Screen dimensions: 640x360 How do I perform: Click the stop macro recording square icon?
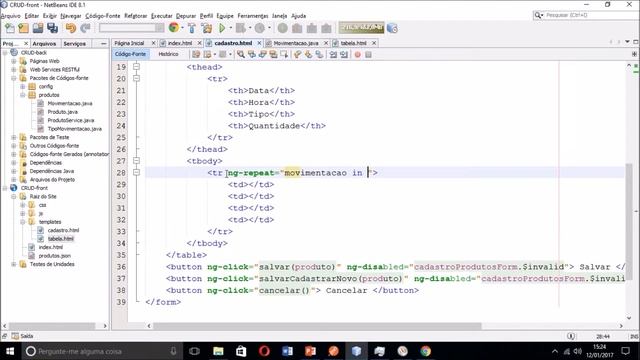(x=369, y=55)
